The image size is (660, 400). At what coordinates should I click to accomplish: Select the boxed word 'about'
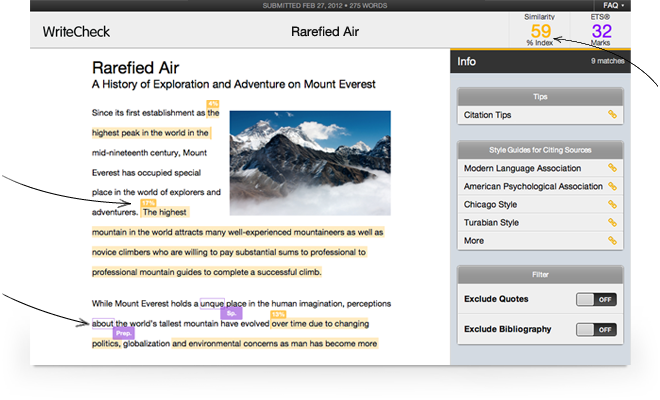[103, 323]
